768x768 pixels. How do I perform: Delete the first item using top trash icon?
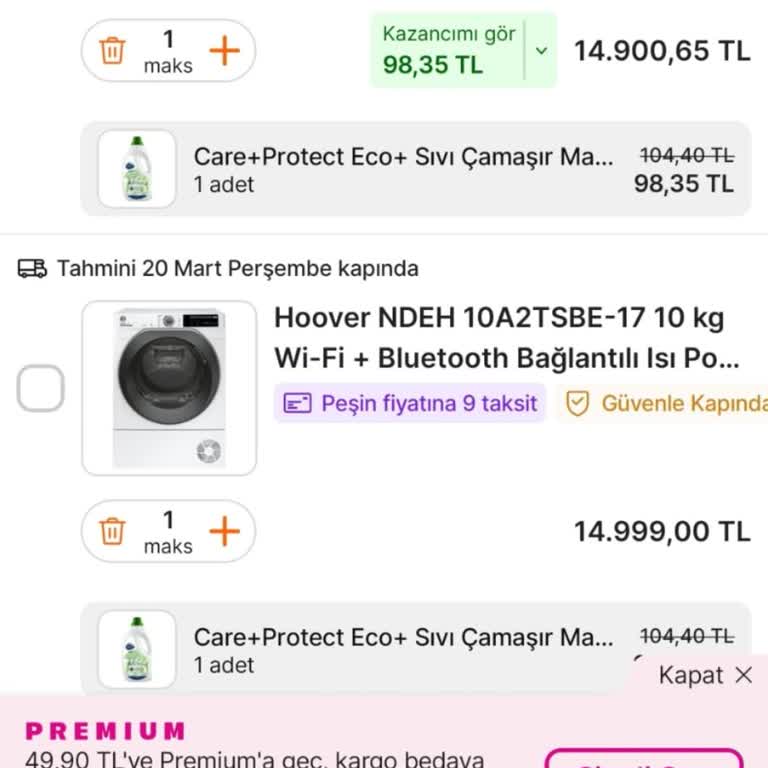click(113, 50)
